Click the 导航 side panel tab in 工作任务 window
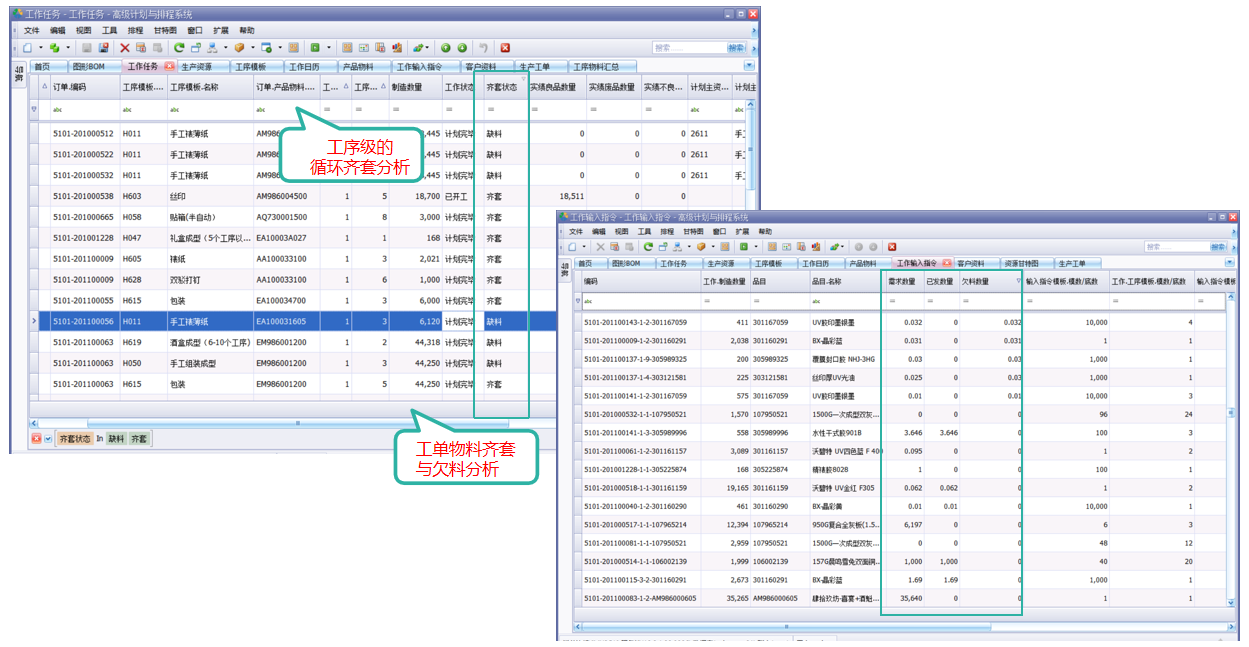Screen dimensions: 1249x647 point(19,77)
